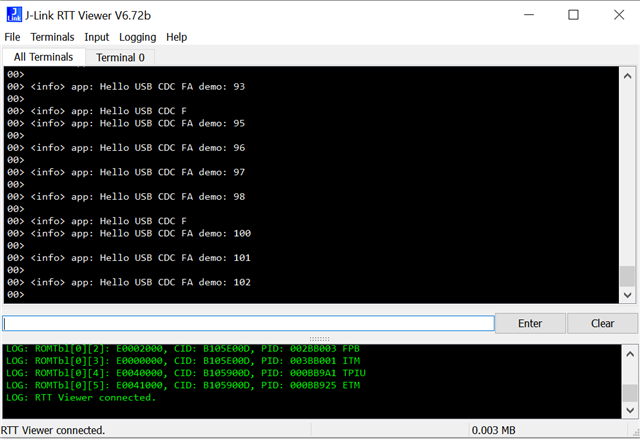Viewport: 640px width, 439px height.
Task: Open the Help menu
Action: [x=176, y=37]
